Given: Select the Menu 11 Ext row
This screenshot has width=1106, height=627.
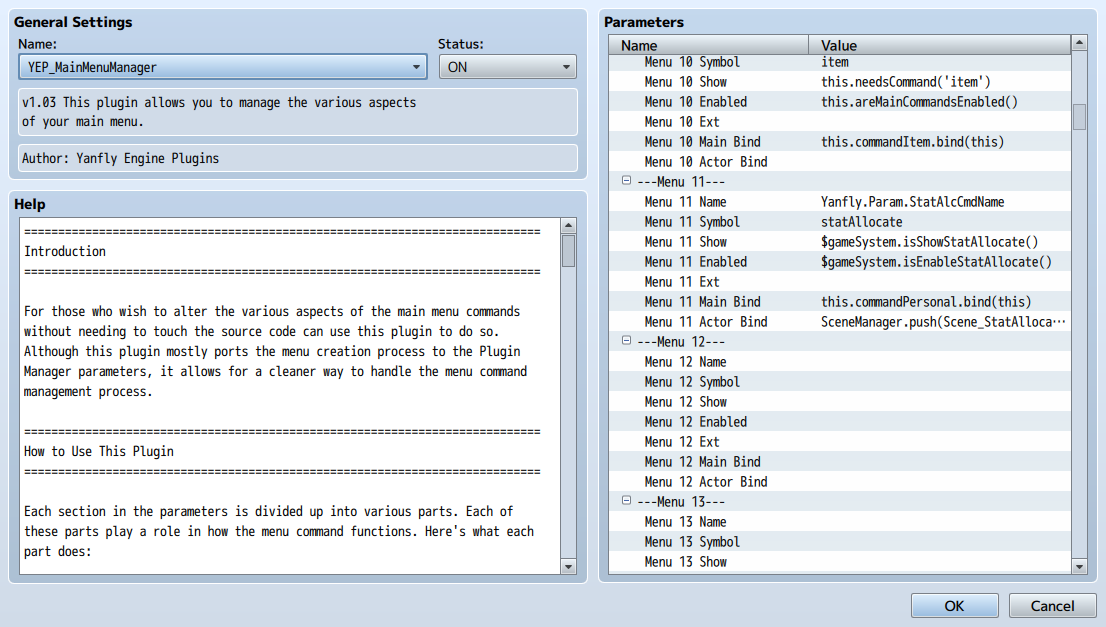Looking at the screenshot, I should (x=839, y=282).
